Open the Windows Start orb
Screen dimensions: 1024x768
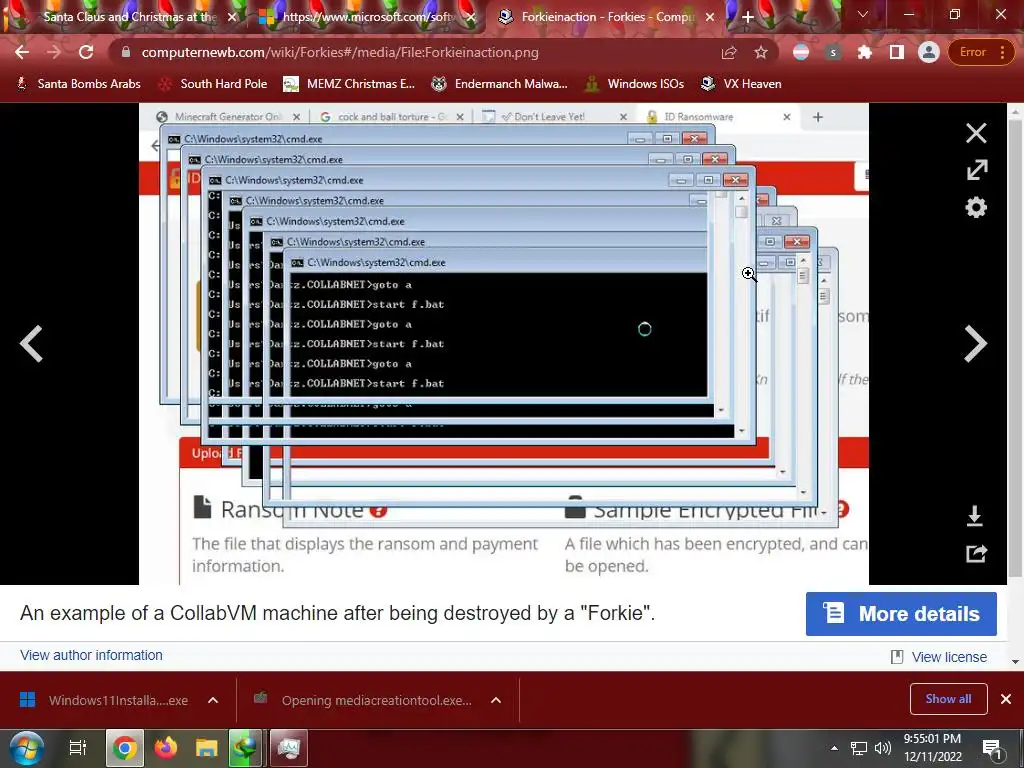point(27,748)
